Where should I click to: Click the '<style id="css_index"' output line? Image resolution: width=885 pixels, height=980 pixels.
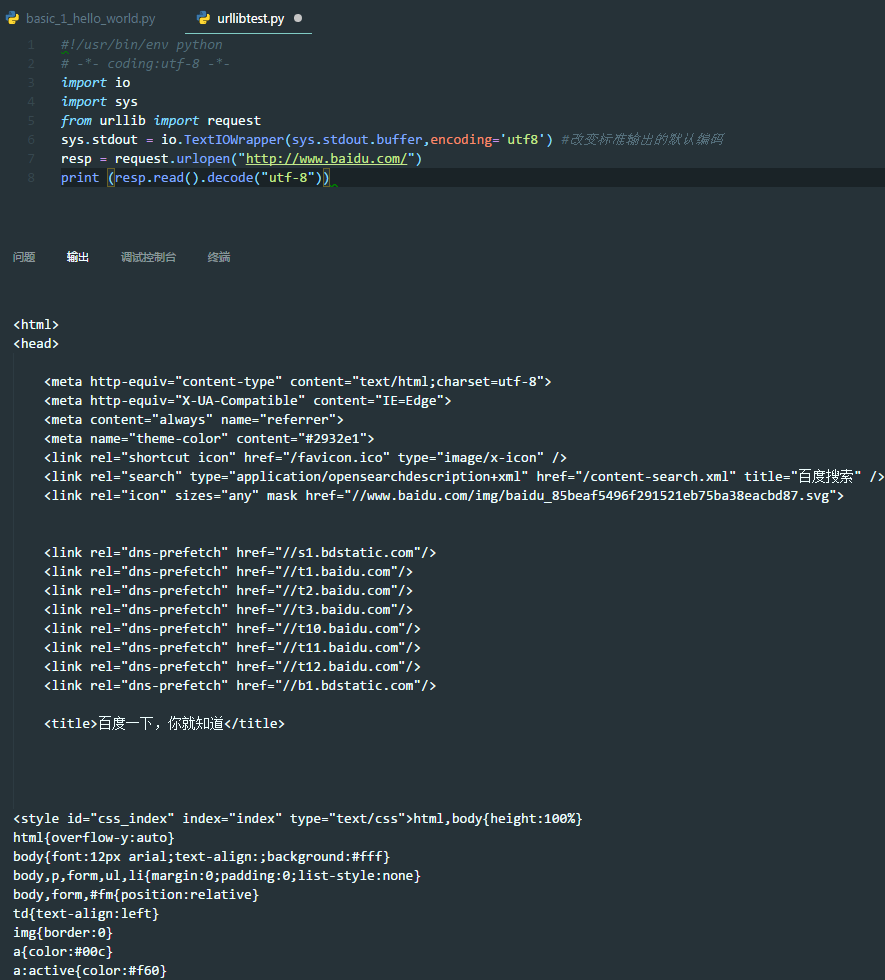pos(298,819)
